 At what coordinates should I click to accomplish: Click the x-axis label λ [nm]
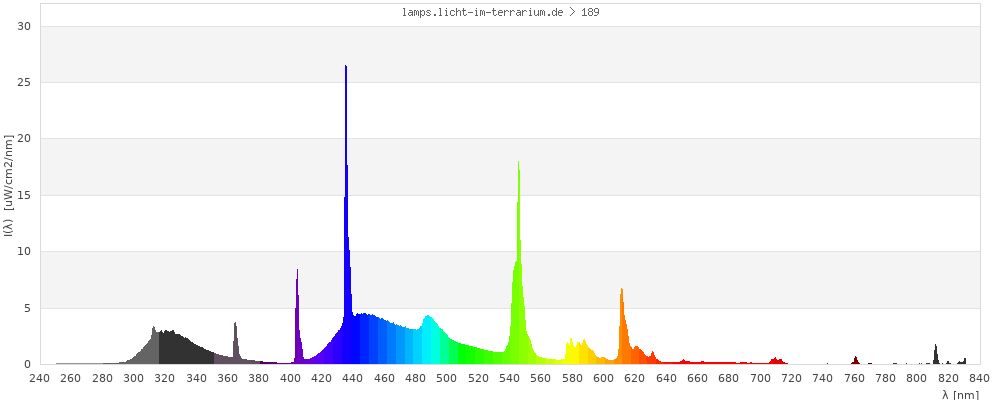pyautogui.click(x=960, y=395)
